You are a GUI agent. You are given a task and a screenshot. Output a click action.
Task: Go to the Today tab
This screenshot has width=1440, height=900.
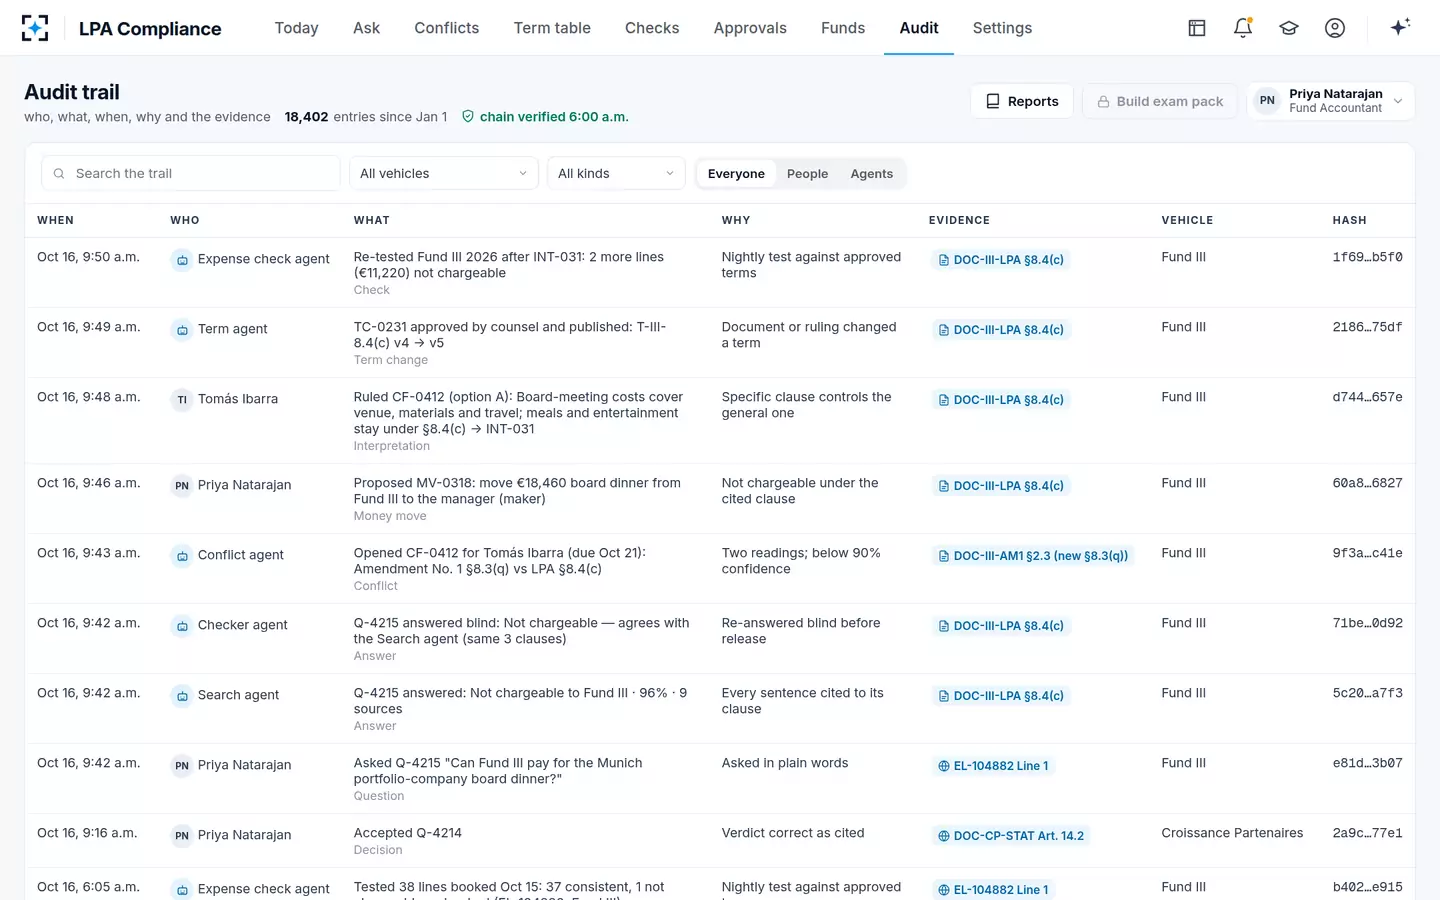(297, 28)
